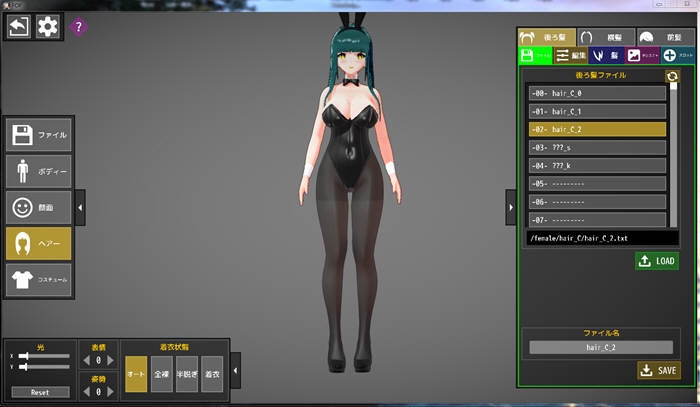Switch clothing state to 半脱ぎ
This screenshot has width=700, height=407.
186,374
